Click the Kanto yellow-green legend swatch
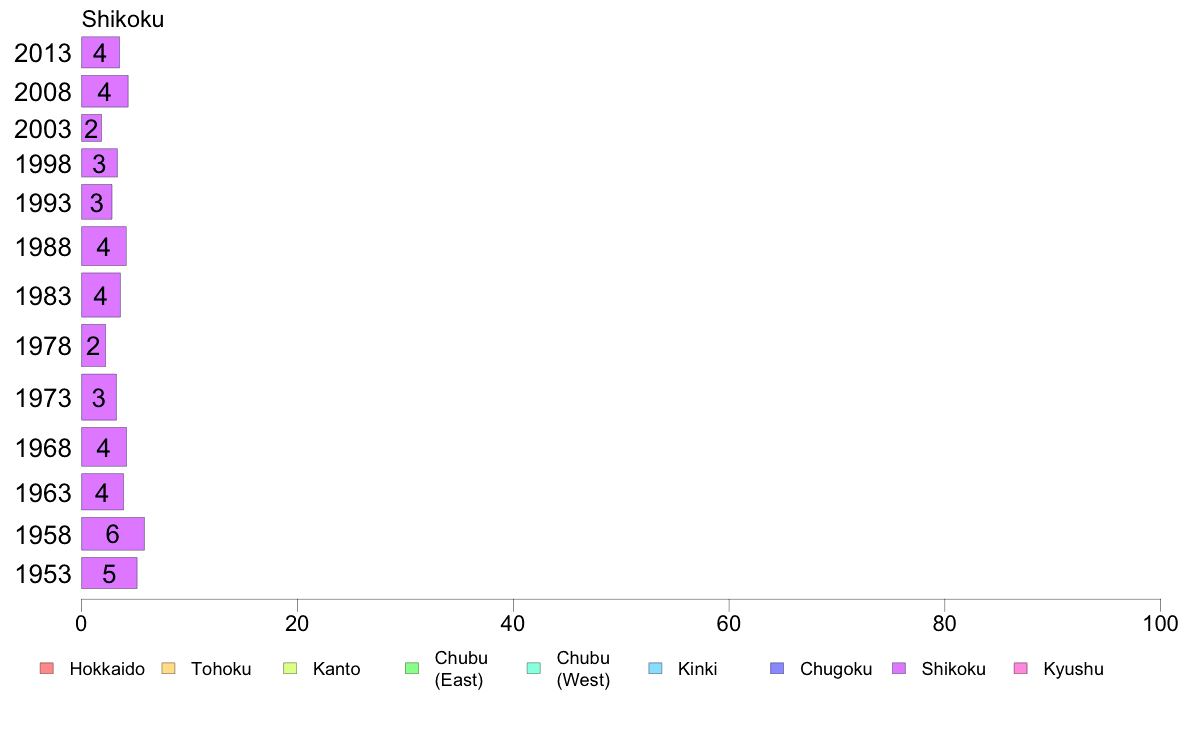 pyautogui.click(x=290, y=669)
